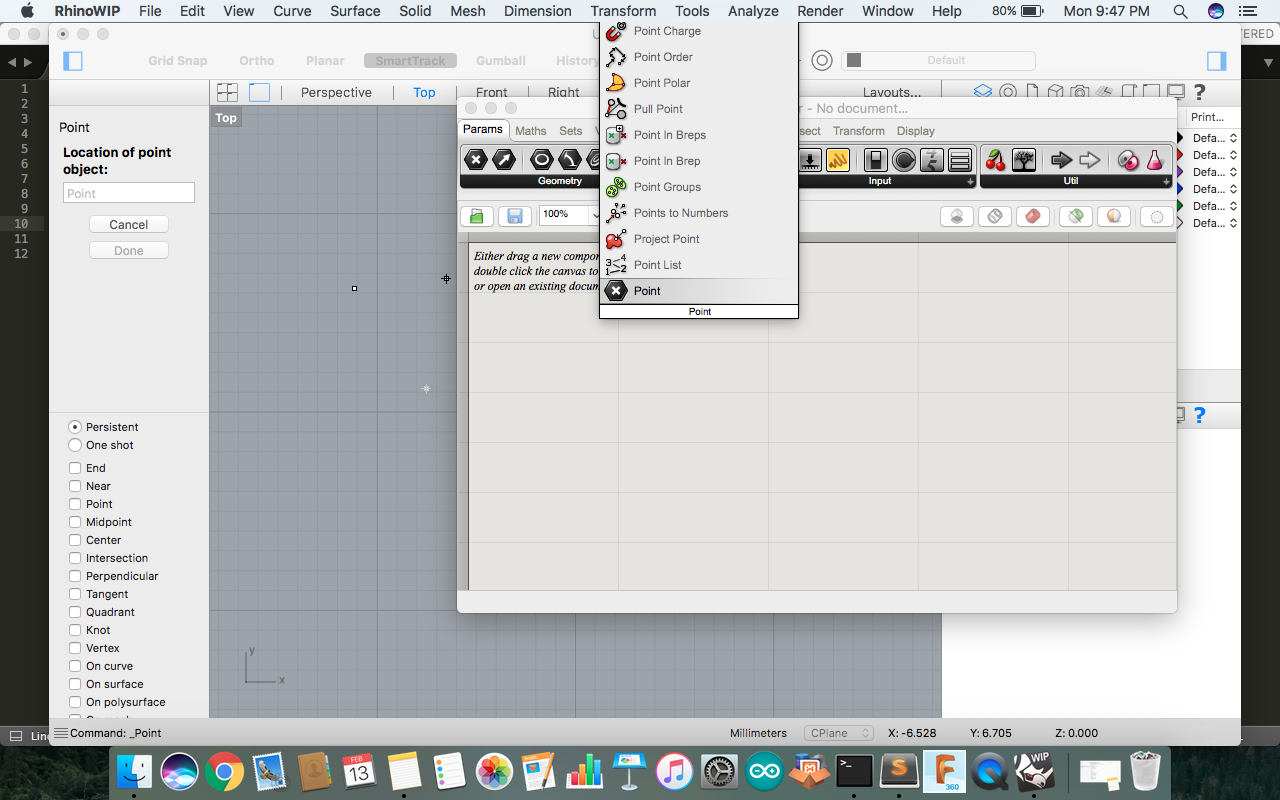Open file with green folder icon in Grasshopper
The image size is (1280, 800).
[477, 216]
